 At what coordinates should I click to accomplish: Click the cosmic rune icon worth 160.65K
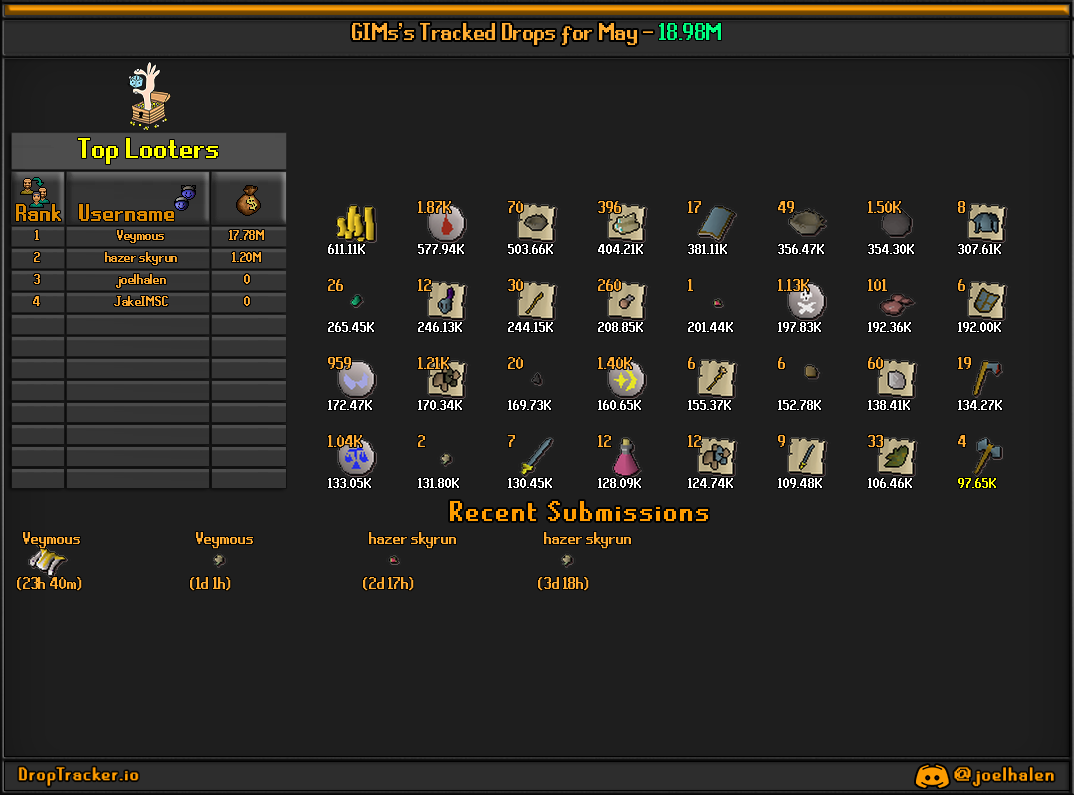[x=625, y=379]
